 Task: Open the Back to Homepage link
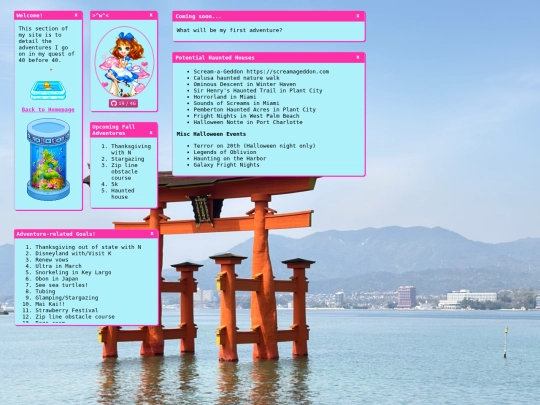coord(48,110)
